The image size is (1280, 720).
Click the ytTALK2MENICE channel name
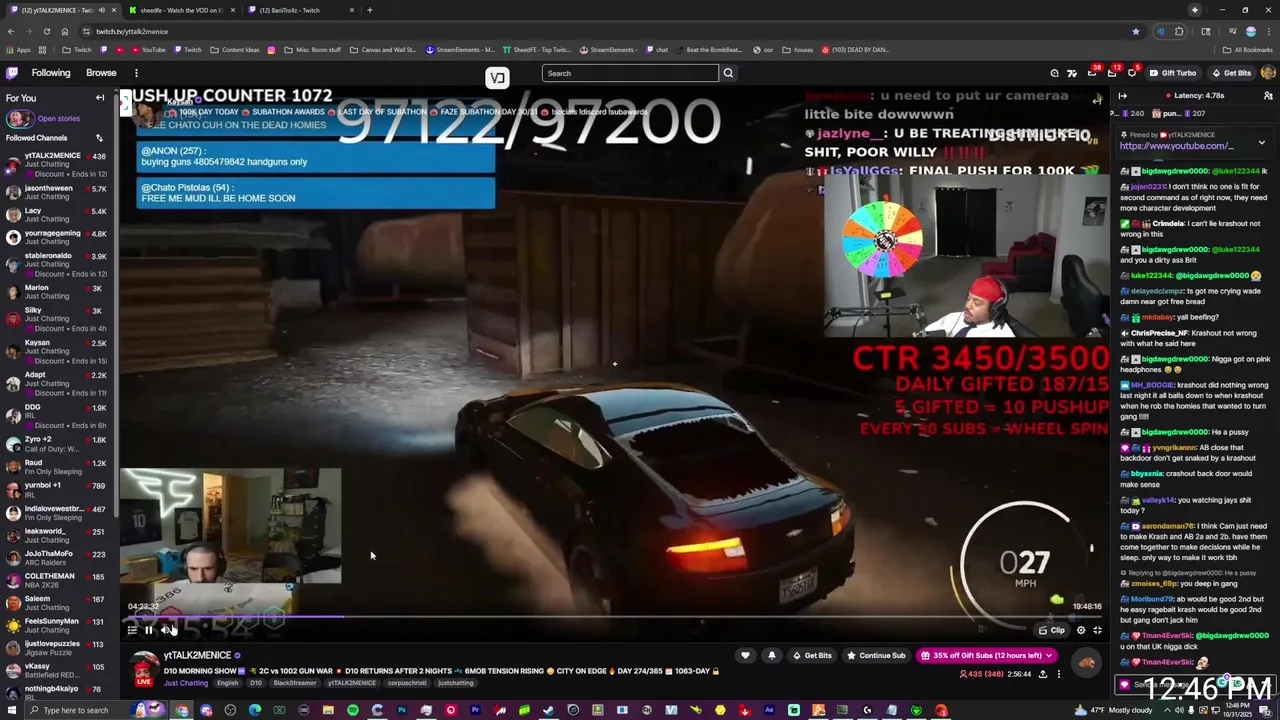[197, 655]
